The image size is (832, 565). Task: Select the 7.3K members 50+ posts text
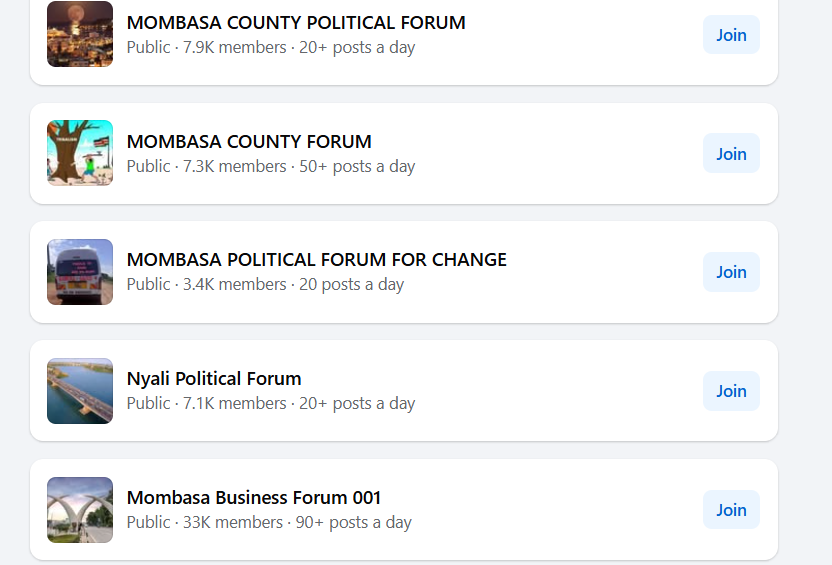(271, 166)
